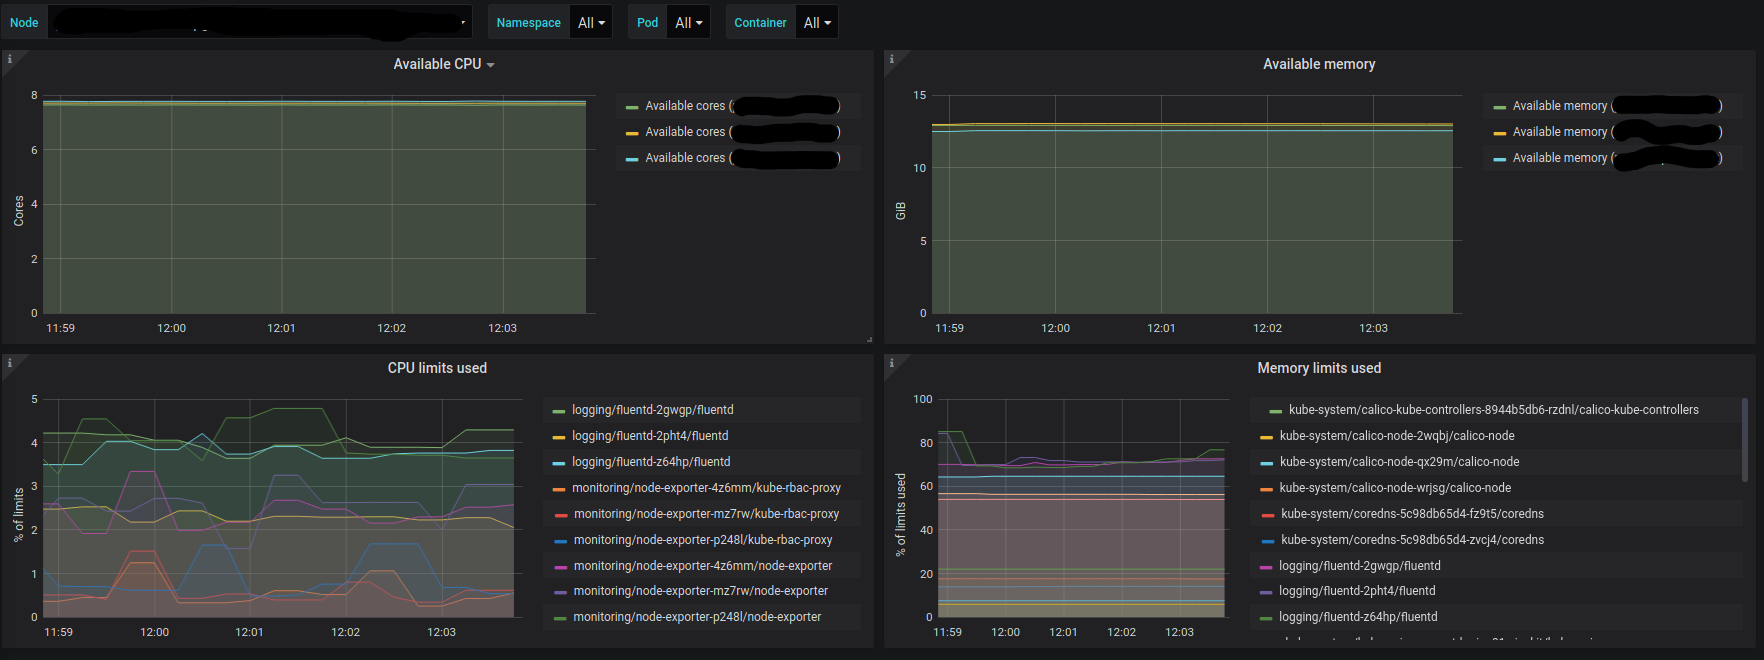Toggle monitoring/node-exporter-p248l/node-exporter series visibility
The image size is (1764, 660).
coord(696,617)
